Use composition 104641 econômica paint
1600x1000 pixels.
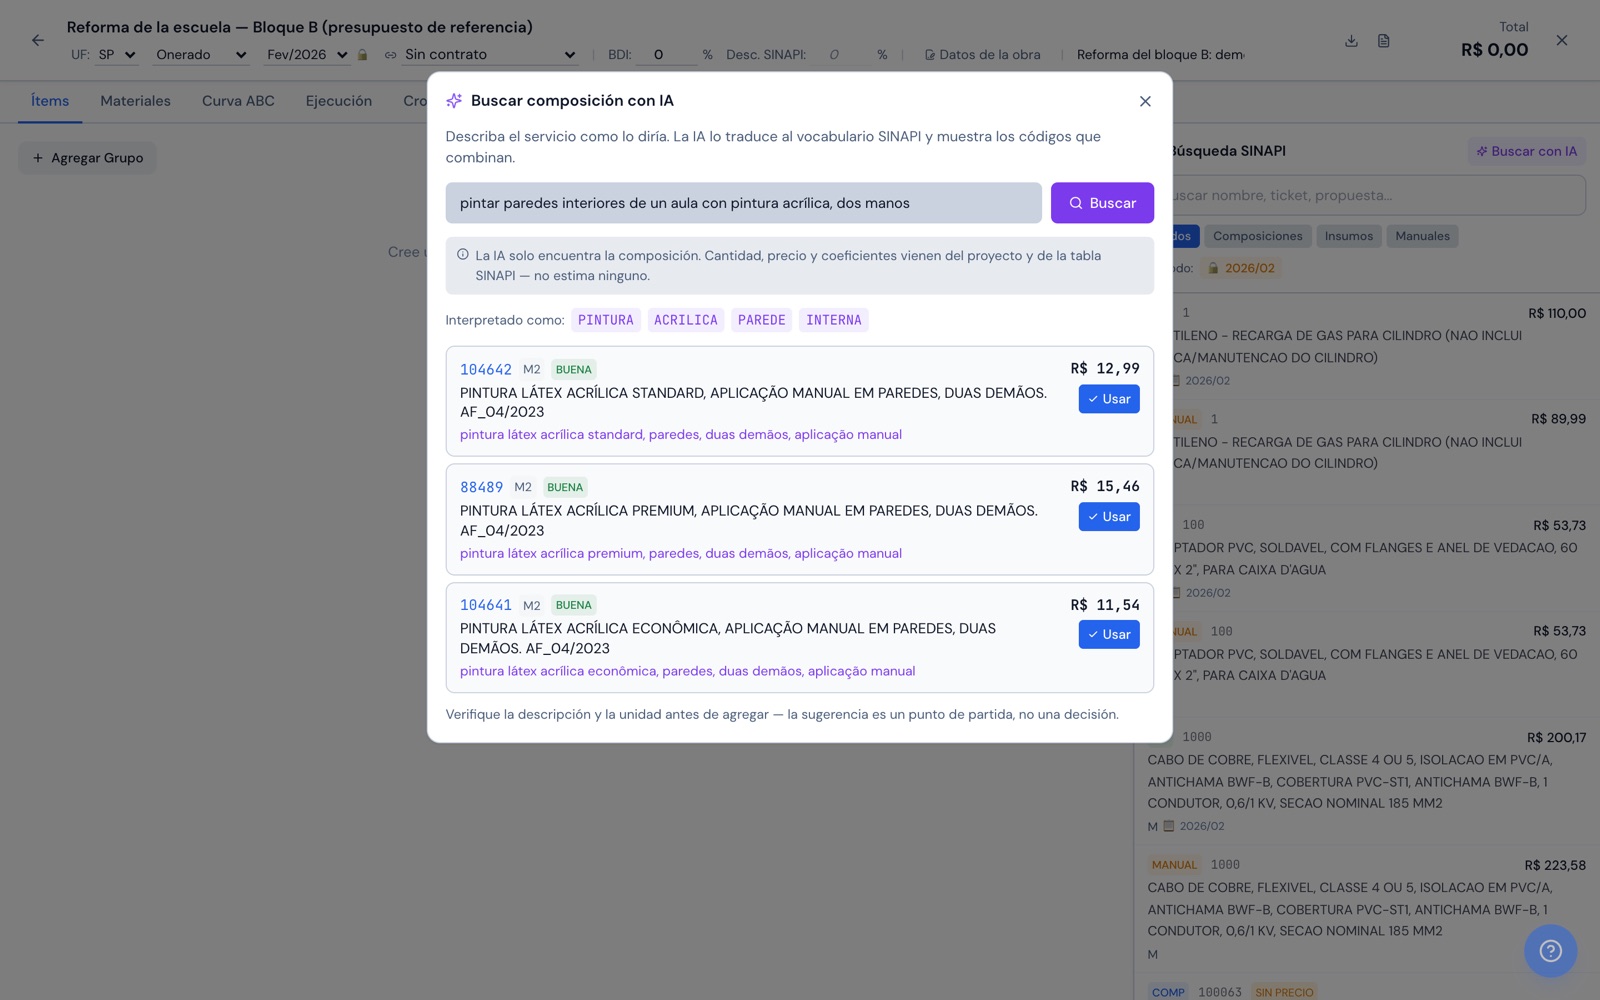pos(1109,635)
